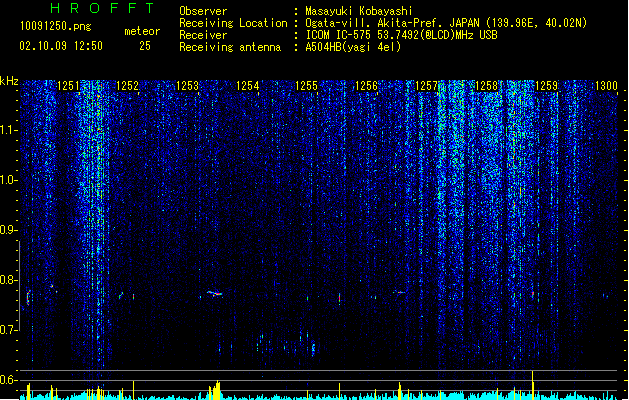Screen dimensions: 629x400
Task: Click the 1254 time marker
Action: tap(248, 86)
